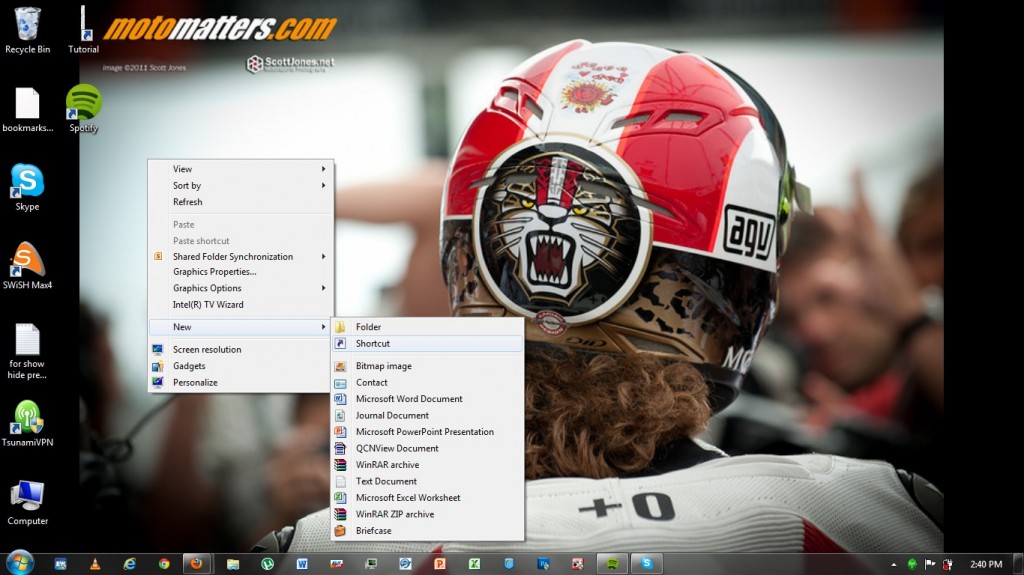Show hidden tray icons arrow
This screenshot has width=1024, height=575.
[893, 564]
